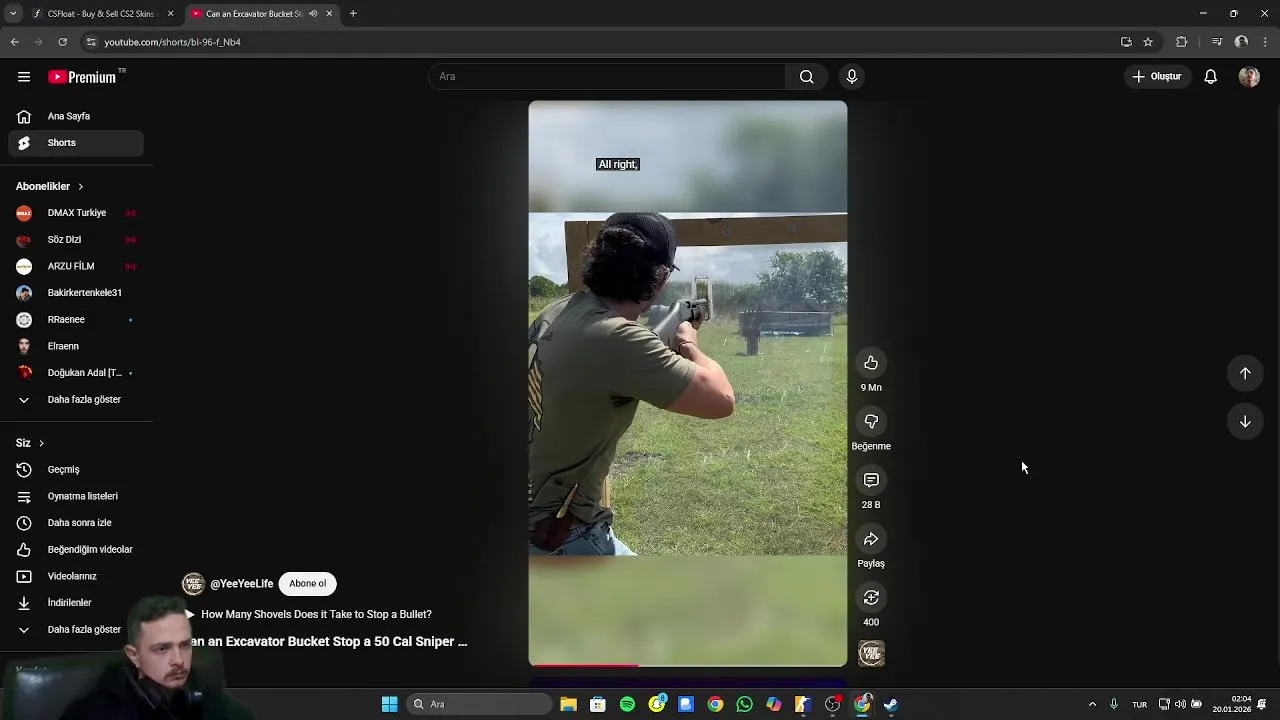Open Oynatma listeleri playlists
The height and width of the screenshot is (720, 1280).
pos(76,496)
